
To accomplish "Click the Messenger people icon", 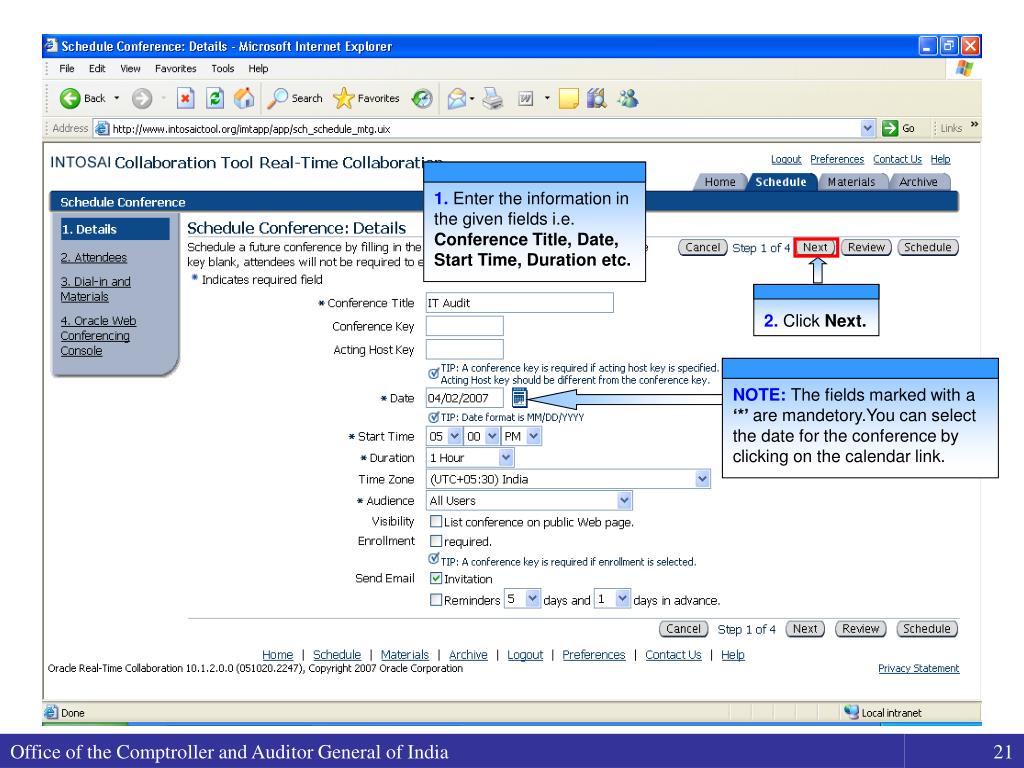I will point(628,99).
